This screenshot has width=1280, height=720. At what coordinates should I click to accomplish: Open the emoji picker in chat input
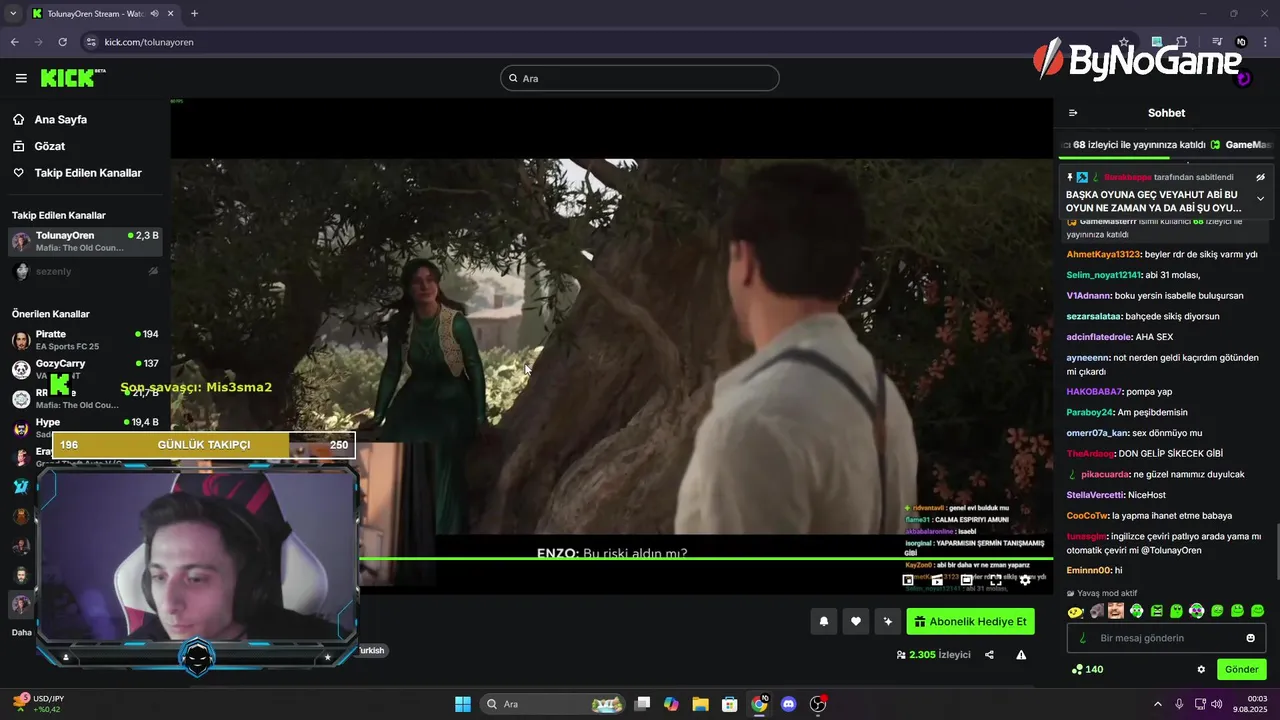tap(1250, 638)
